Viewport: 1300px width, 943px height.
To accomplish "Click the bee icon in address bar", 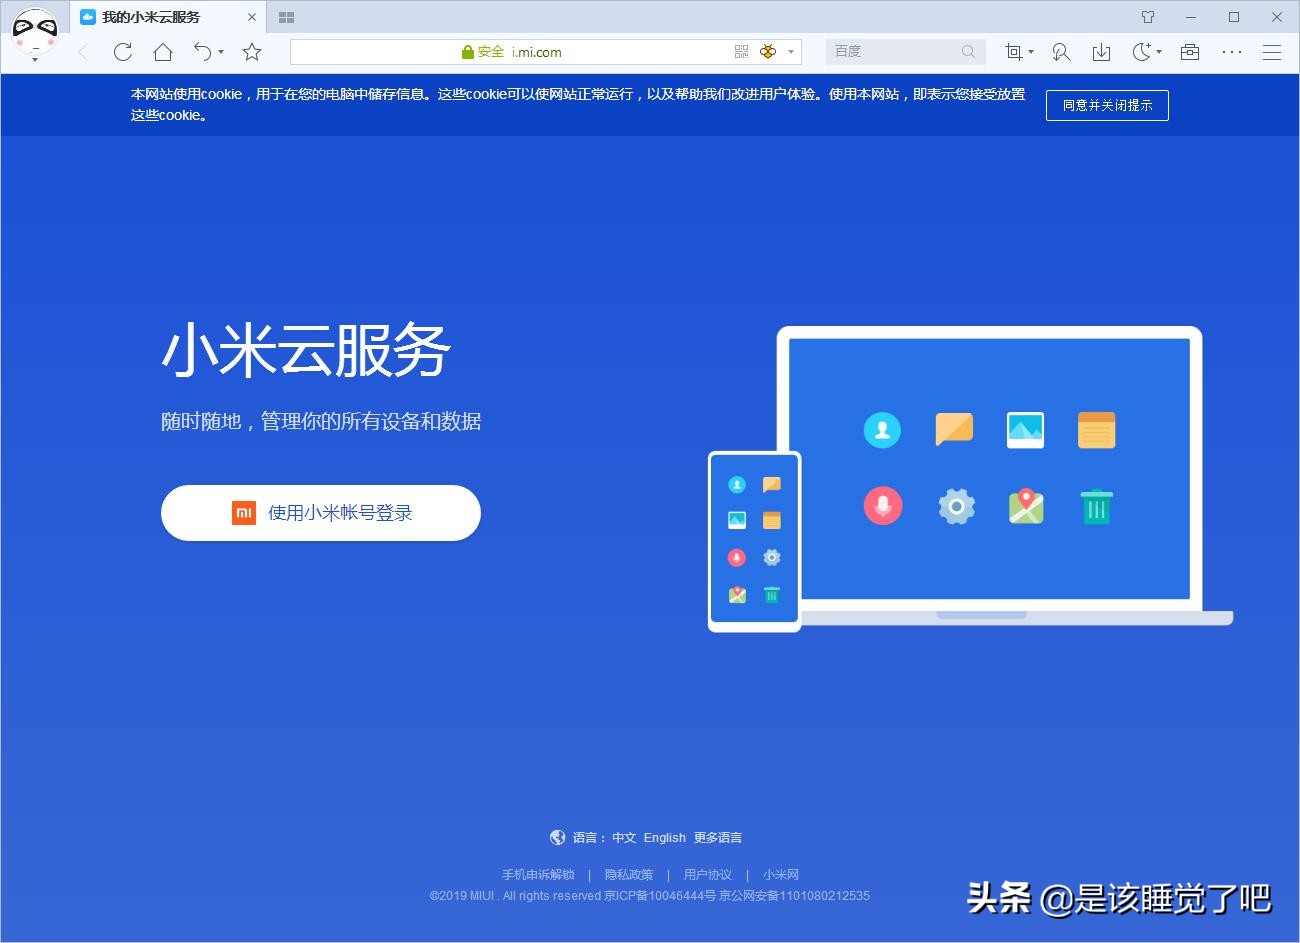I will point(768,52).
